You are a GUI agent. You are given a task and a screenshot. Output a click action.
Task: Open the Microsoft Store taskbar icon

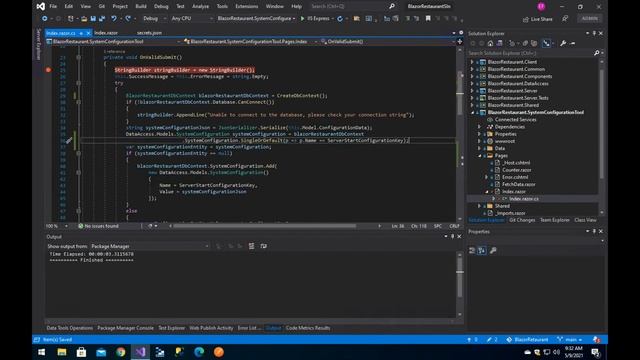pyautogui.click(x=81, y=352)
